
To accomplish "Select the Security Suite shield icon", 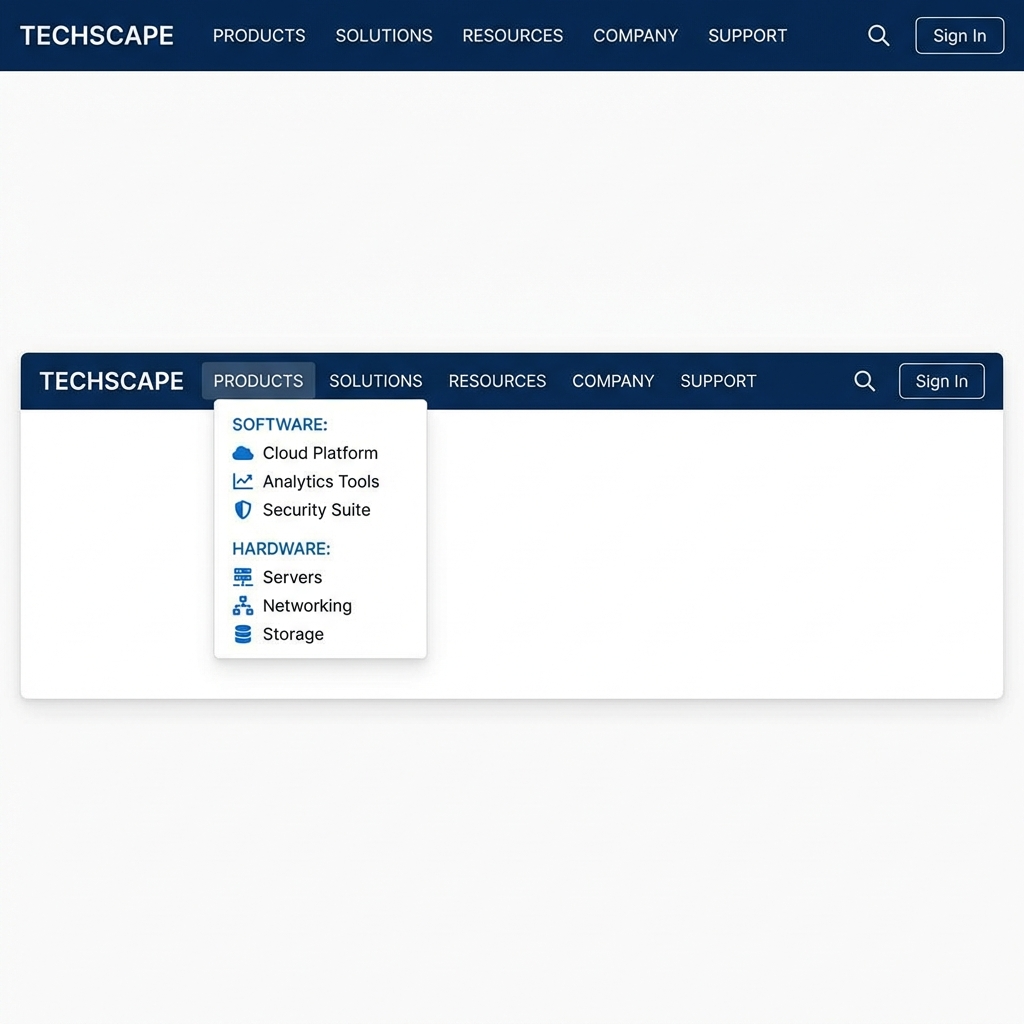I will tap(242, 510).
